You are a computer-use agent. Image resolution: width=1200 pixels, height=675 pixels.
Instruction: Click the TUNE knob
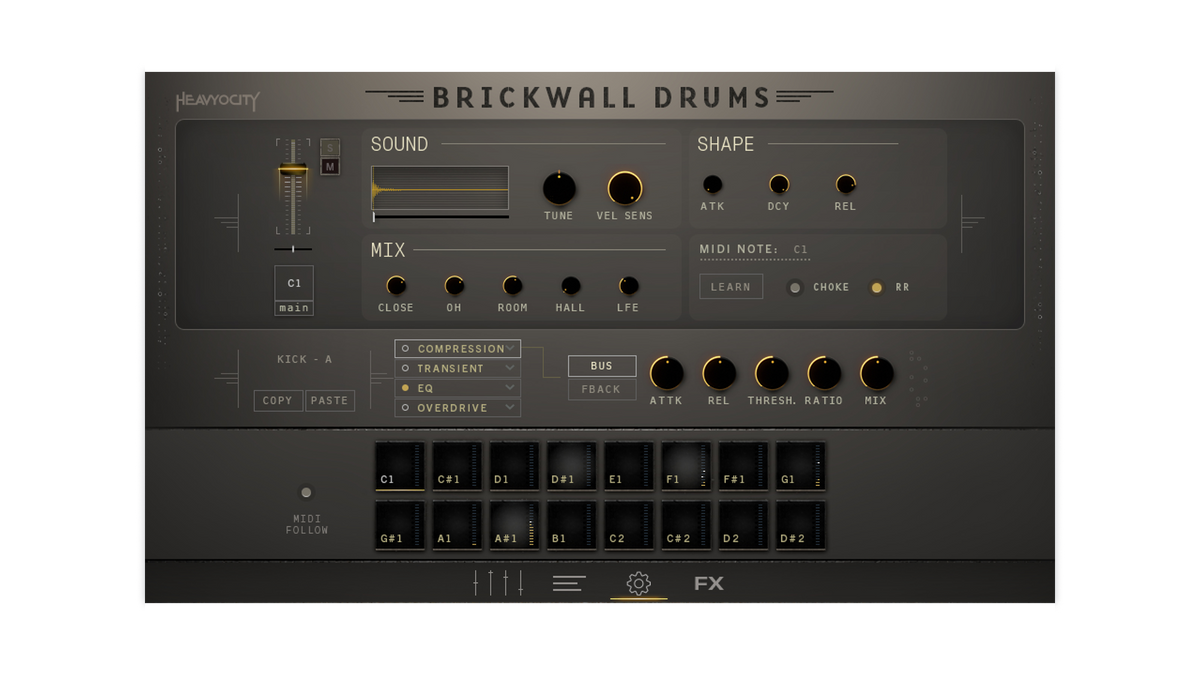click(x=559, y=188)
